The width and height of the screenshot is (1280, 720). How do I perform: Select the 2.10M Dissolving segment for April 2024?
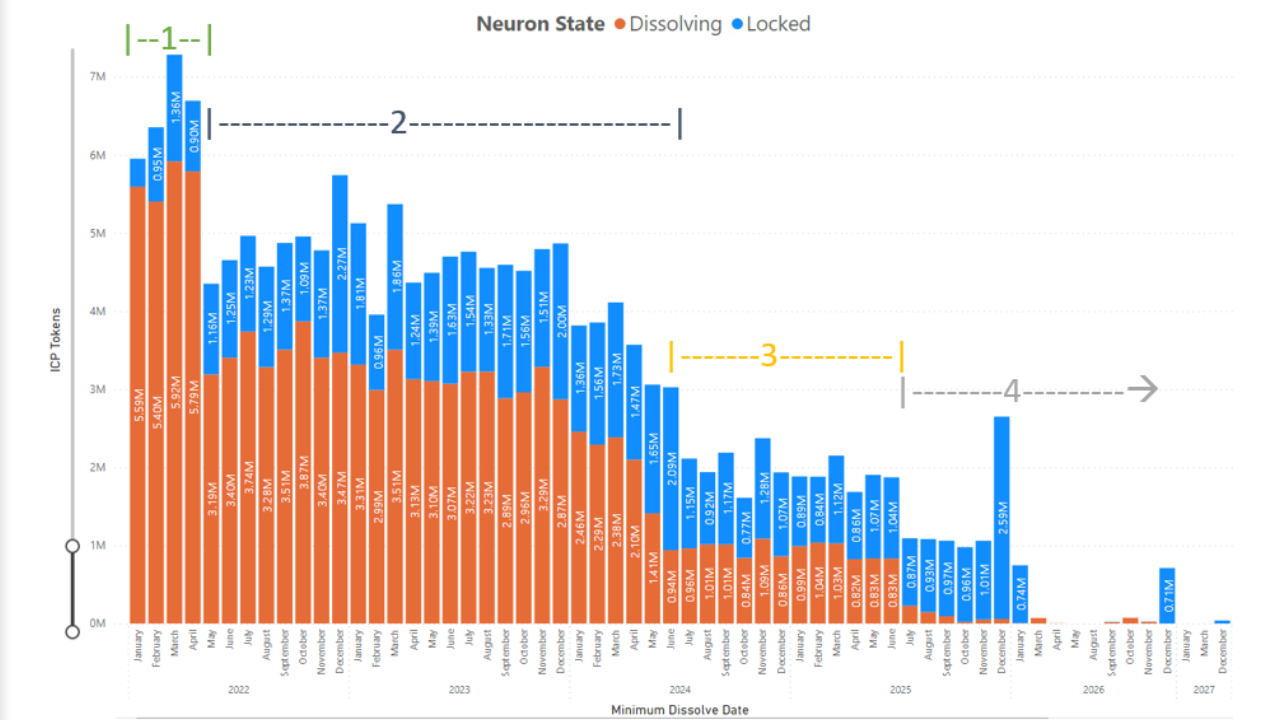633,541
